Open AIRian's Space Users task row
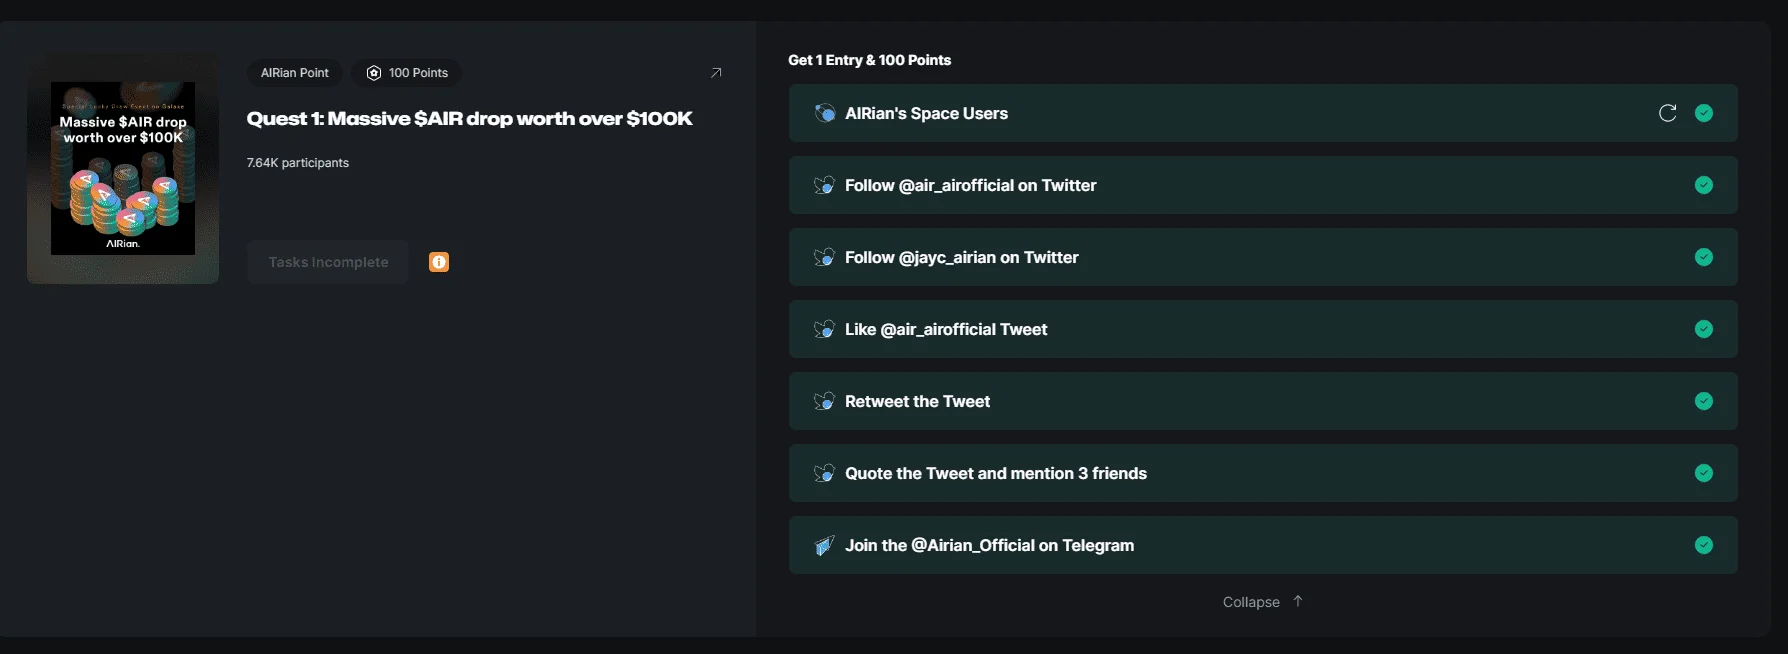 click(1263, 113)
